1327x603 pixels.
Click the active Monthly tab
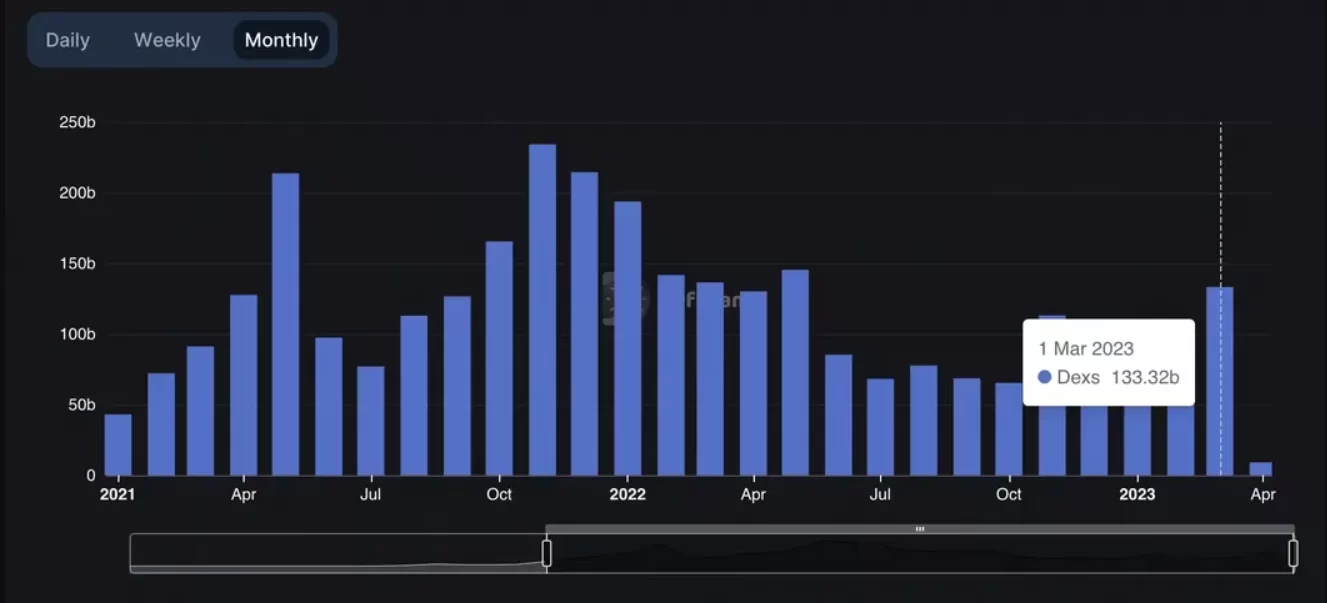(x=281, y=40)
